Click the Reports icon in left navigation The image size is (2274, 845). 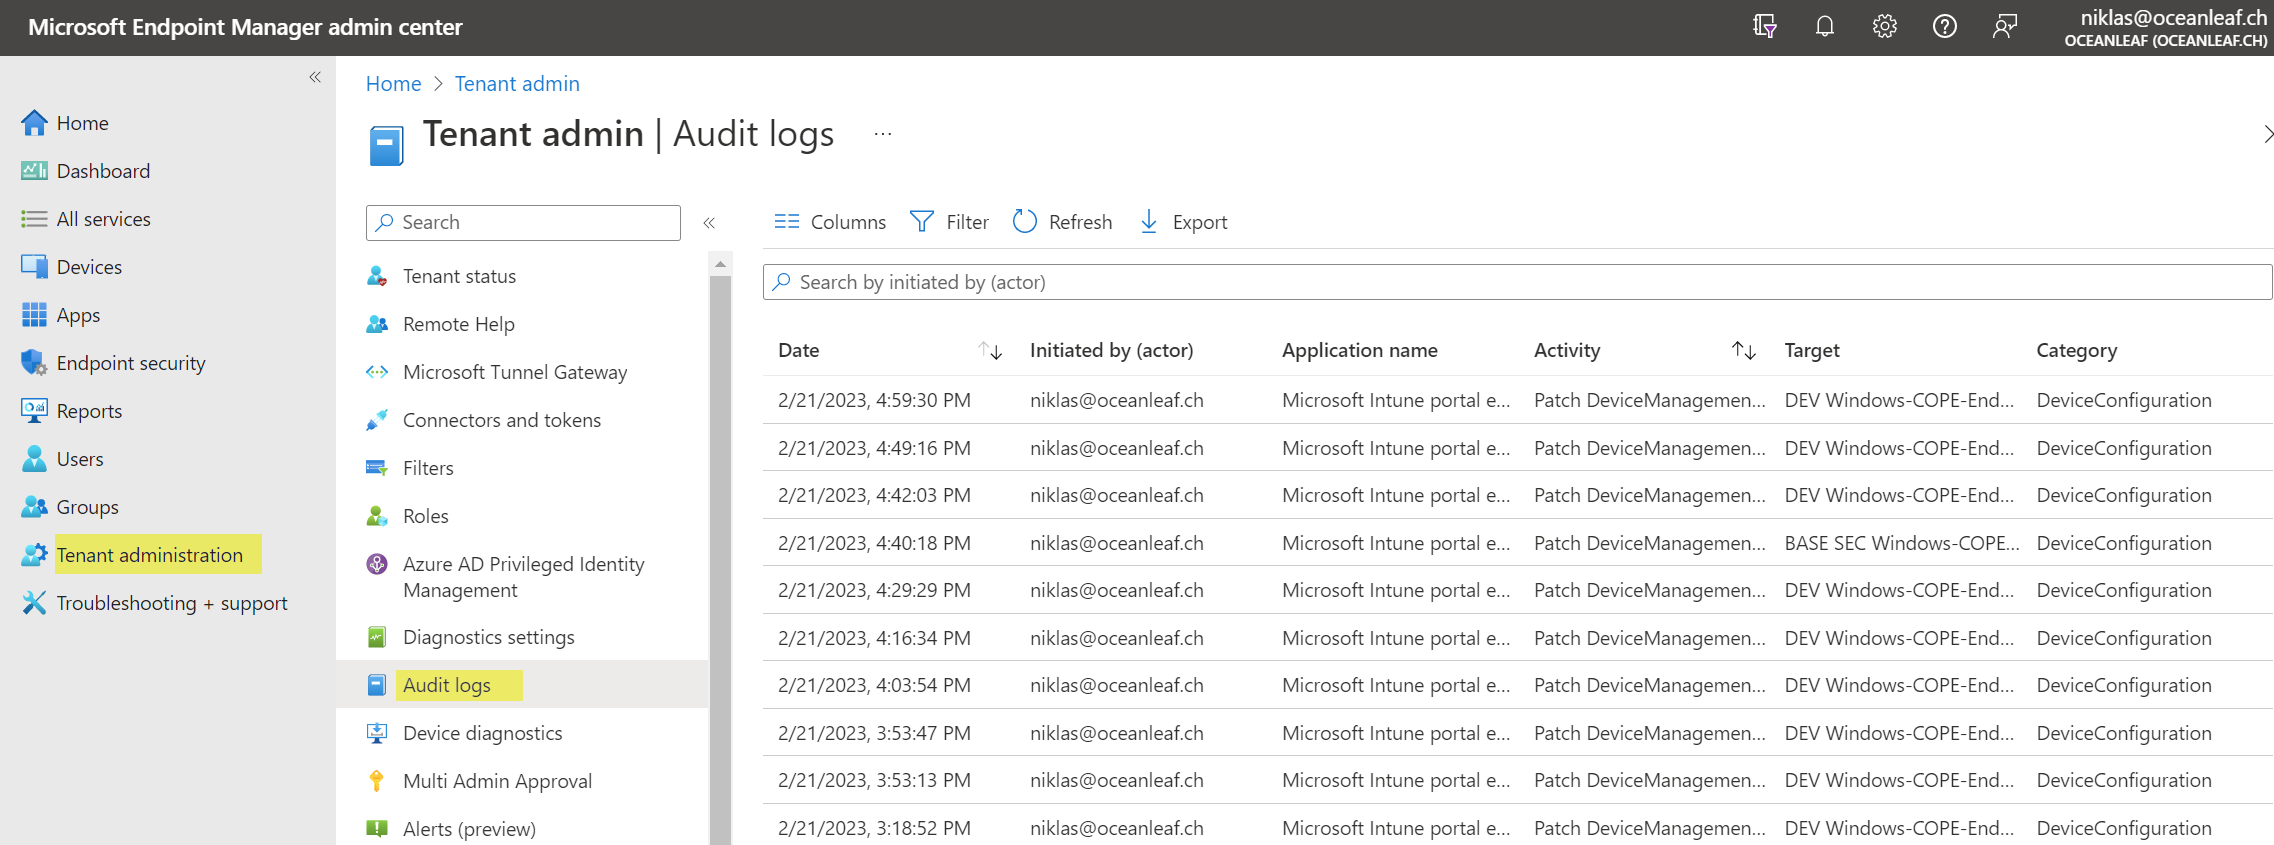pyautogui.click(x=34, y=410)
